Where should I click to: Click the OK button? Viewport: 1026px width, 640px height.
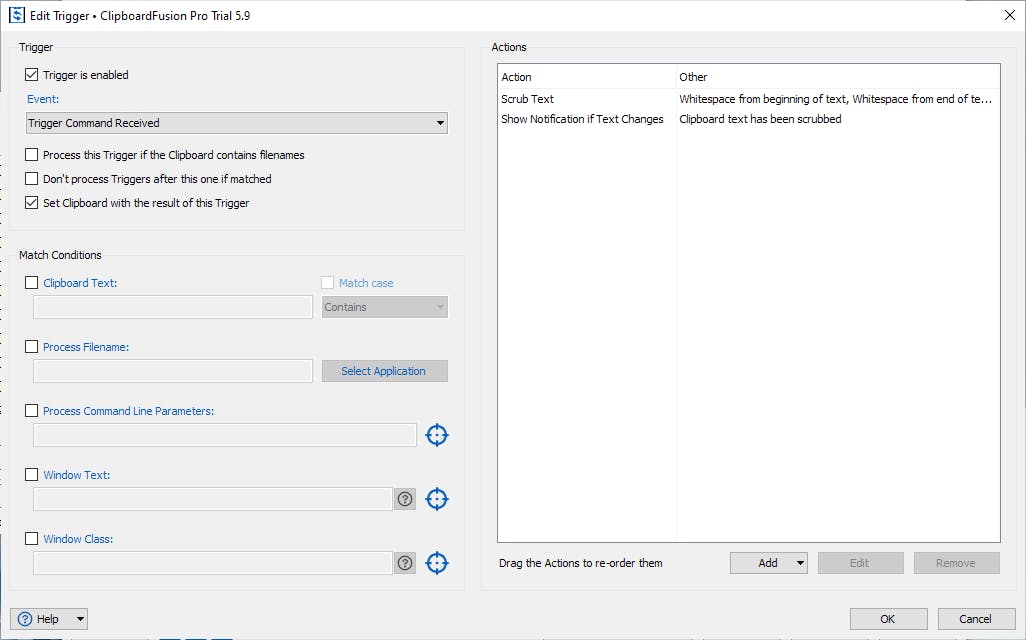click(888, 619)
